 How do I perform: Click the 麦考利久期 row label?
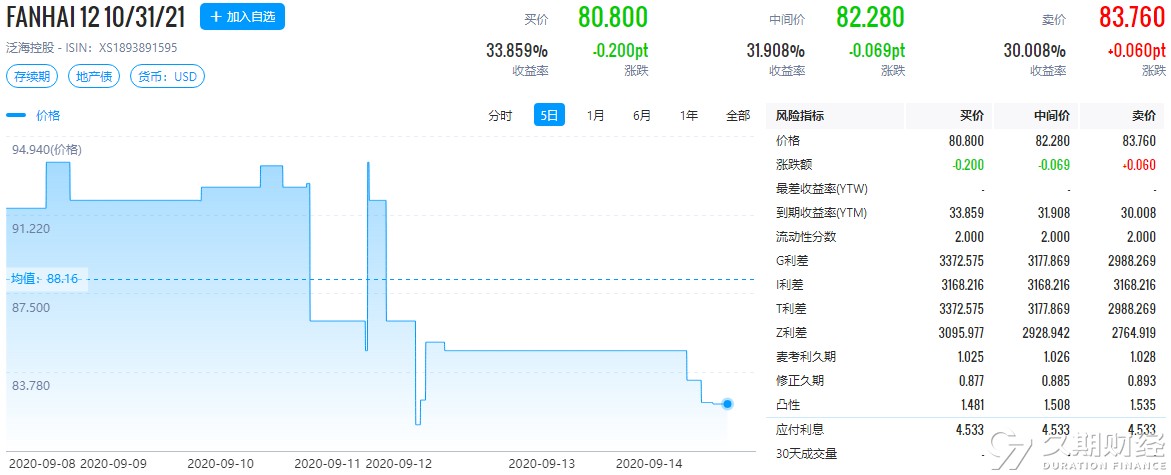807,357
